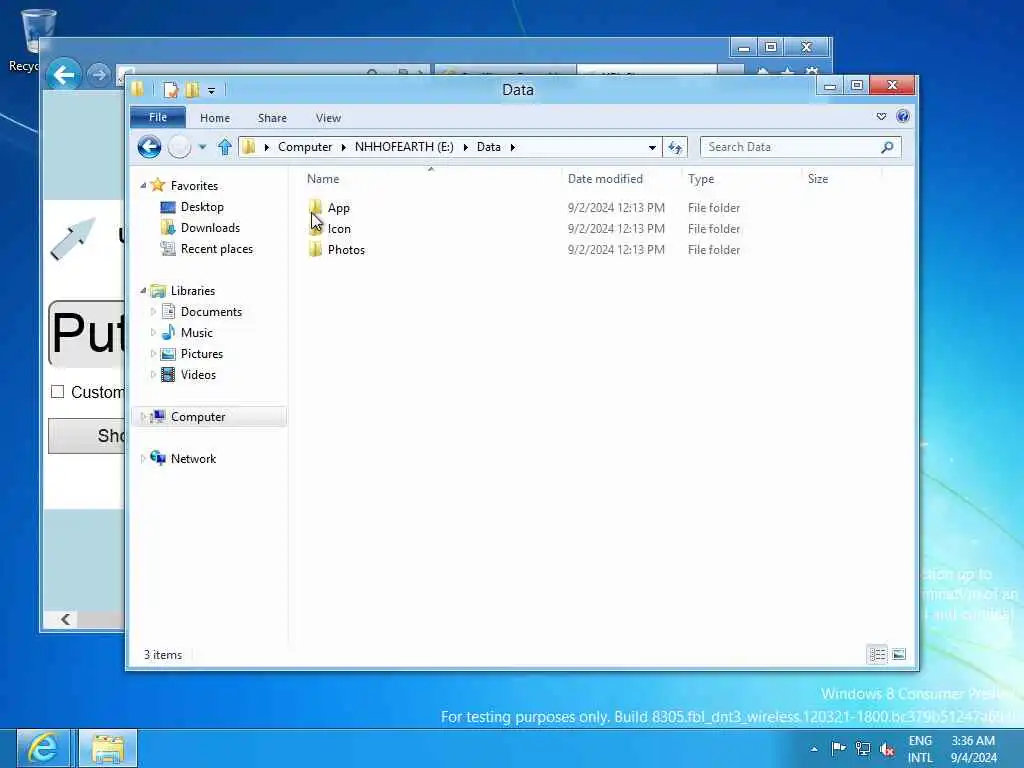Show hidden tray icons arrow
The width and height of the screenshot is (1024, 768).
814,749
